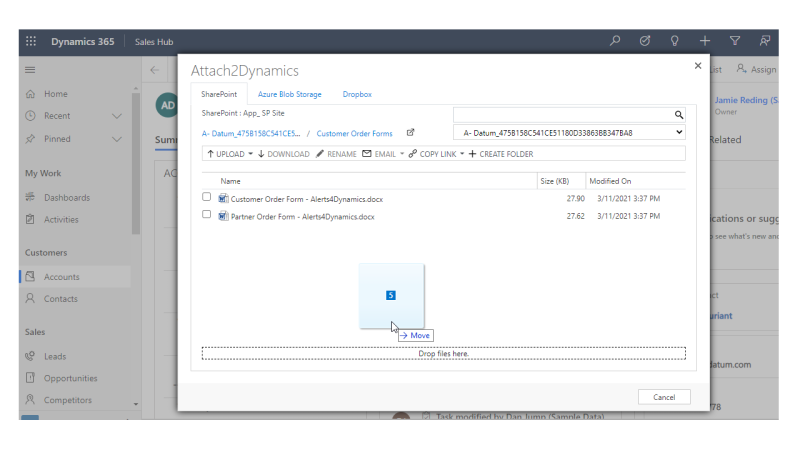Switch to the Dropbox tab

coord(357,94)
